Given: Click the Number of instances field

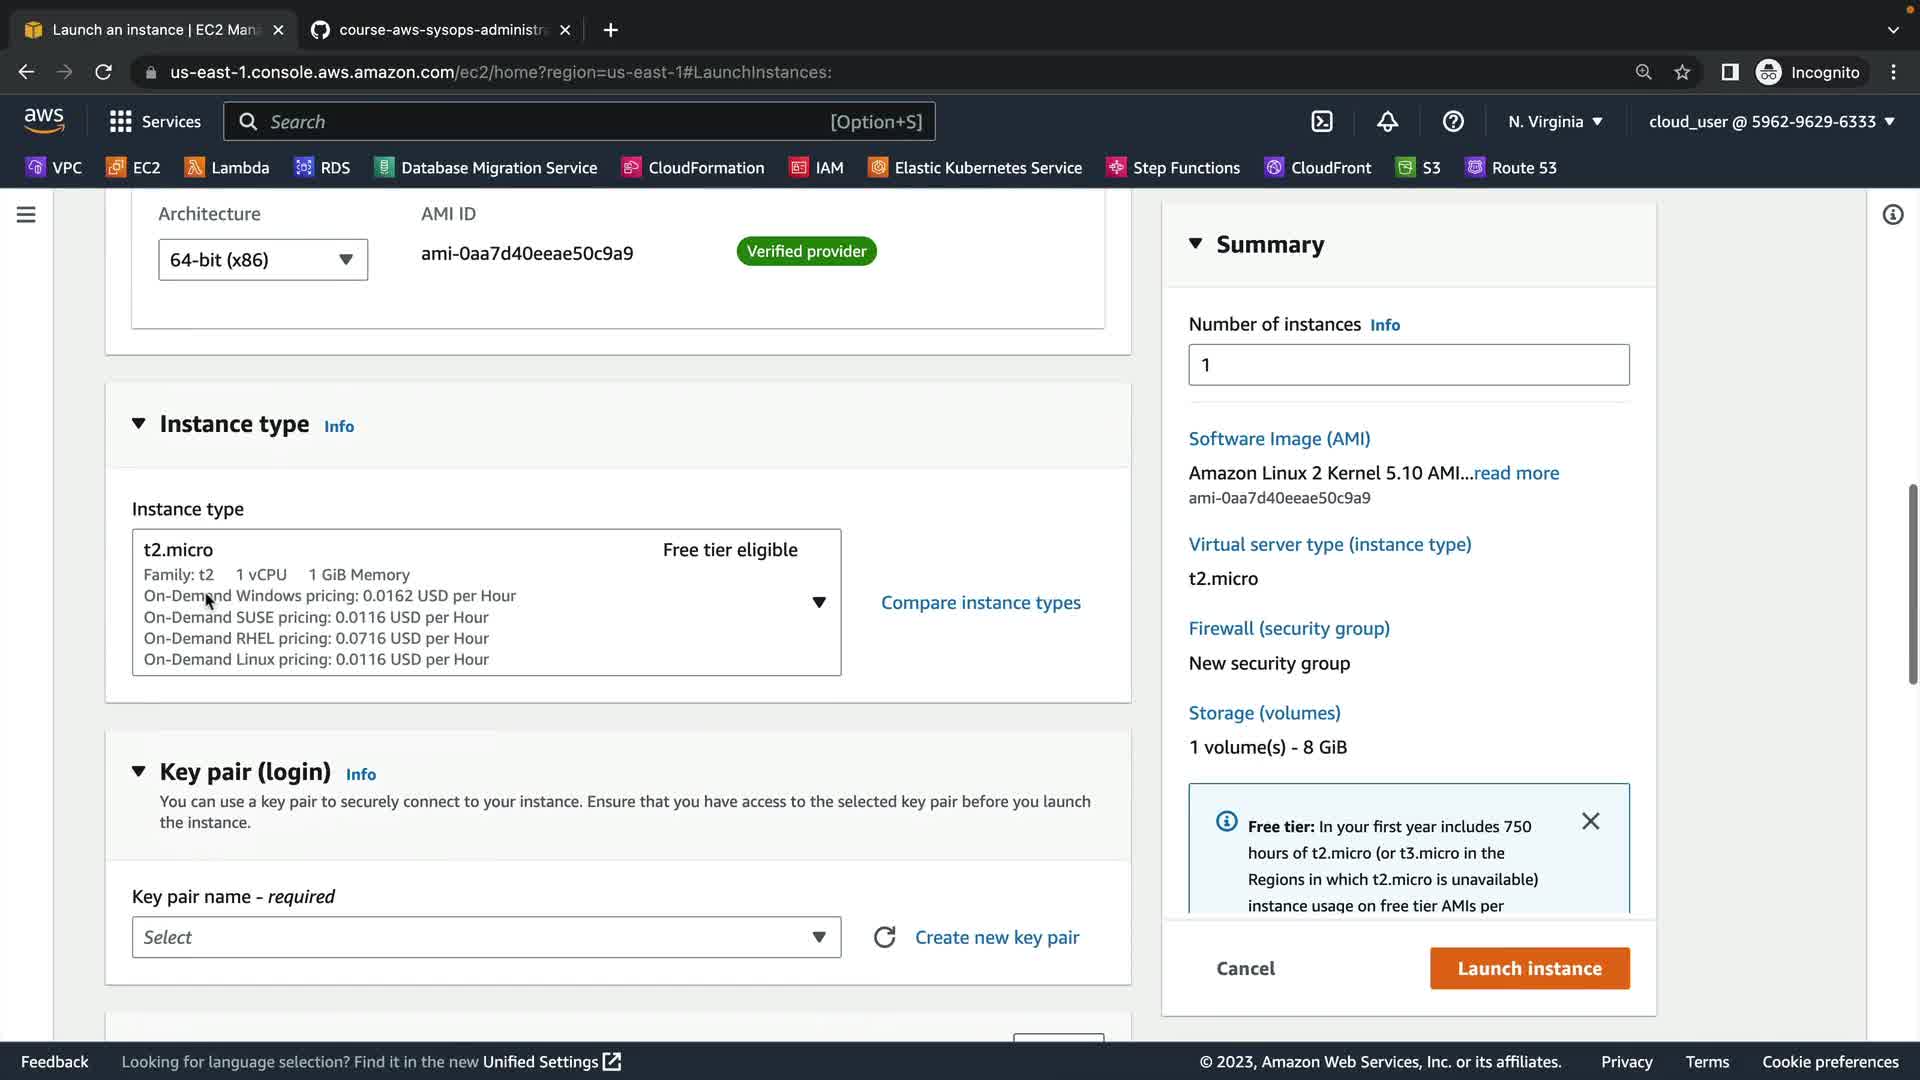Looking at the screenshot, I should click(x=1408, y=365).
